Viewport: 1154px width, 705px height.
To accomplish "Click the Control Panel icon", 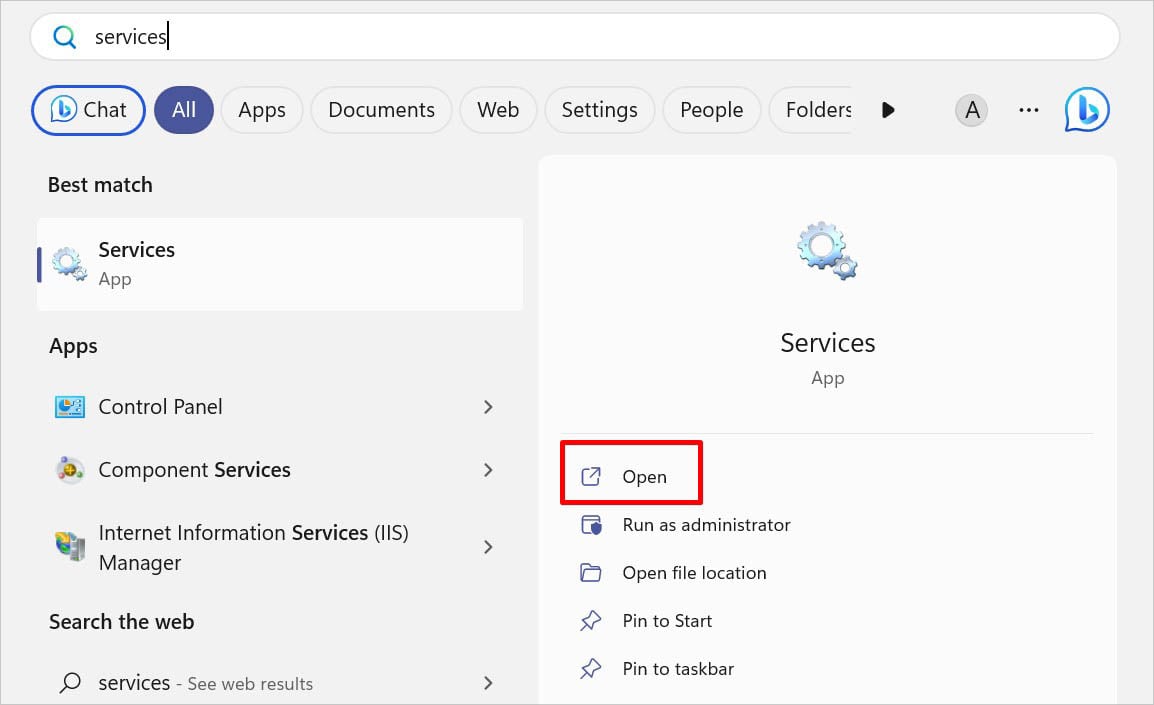I will [x=70, y=407].
